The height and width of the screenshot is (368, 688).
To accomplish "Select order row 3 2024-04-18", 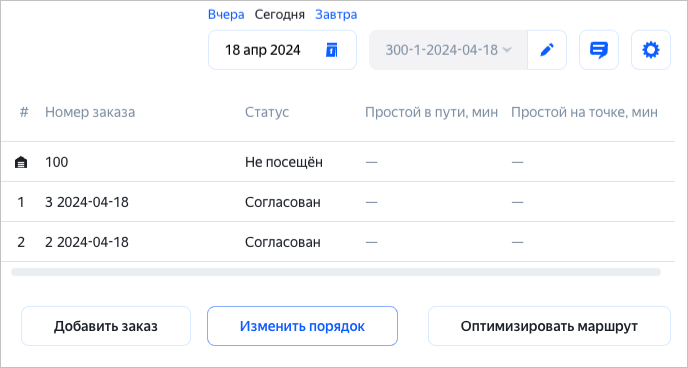I will tap(337, 202).
